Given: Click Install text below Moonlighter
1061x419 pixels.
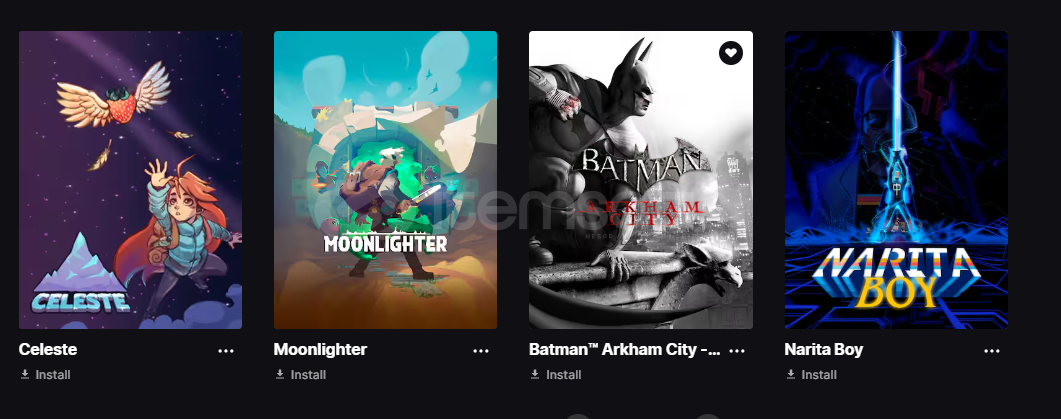Looking at the screenshot, I should [x=308, y=374].
